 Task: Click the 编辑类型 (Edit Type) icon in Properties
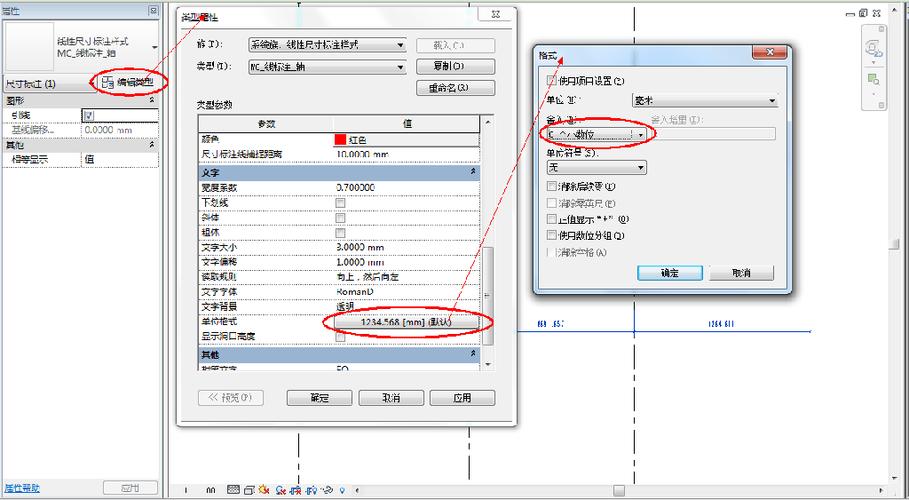coord(107,82)
